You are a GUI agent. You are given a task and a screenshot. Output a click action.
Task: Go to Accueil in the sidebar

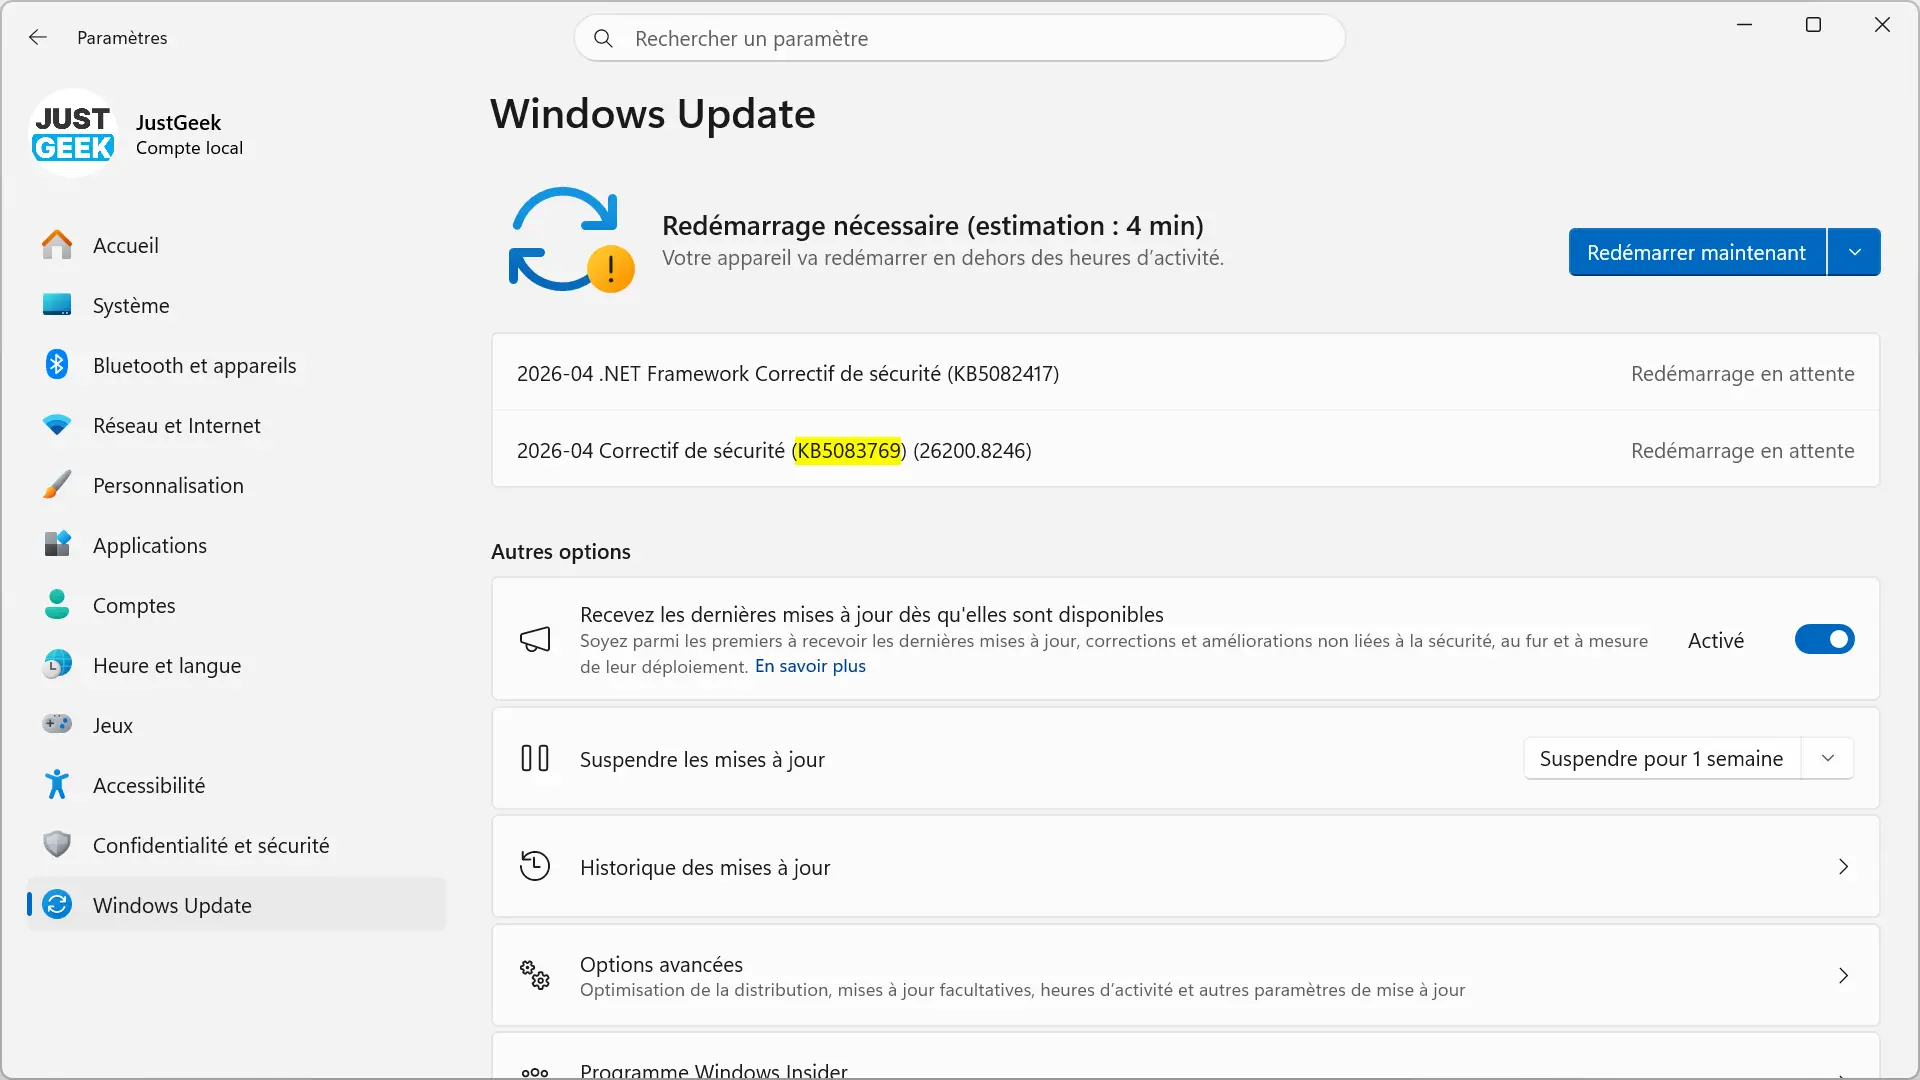[x=237, y=245]
